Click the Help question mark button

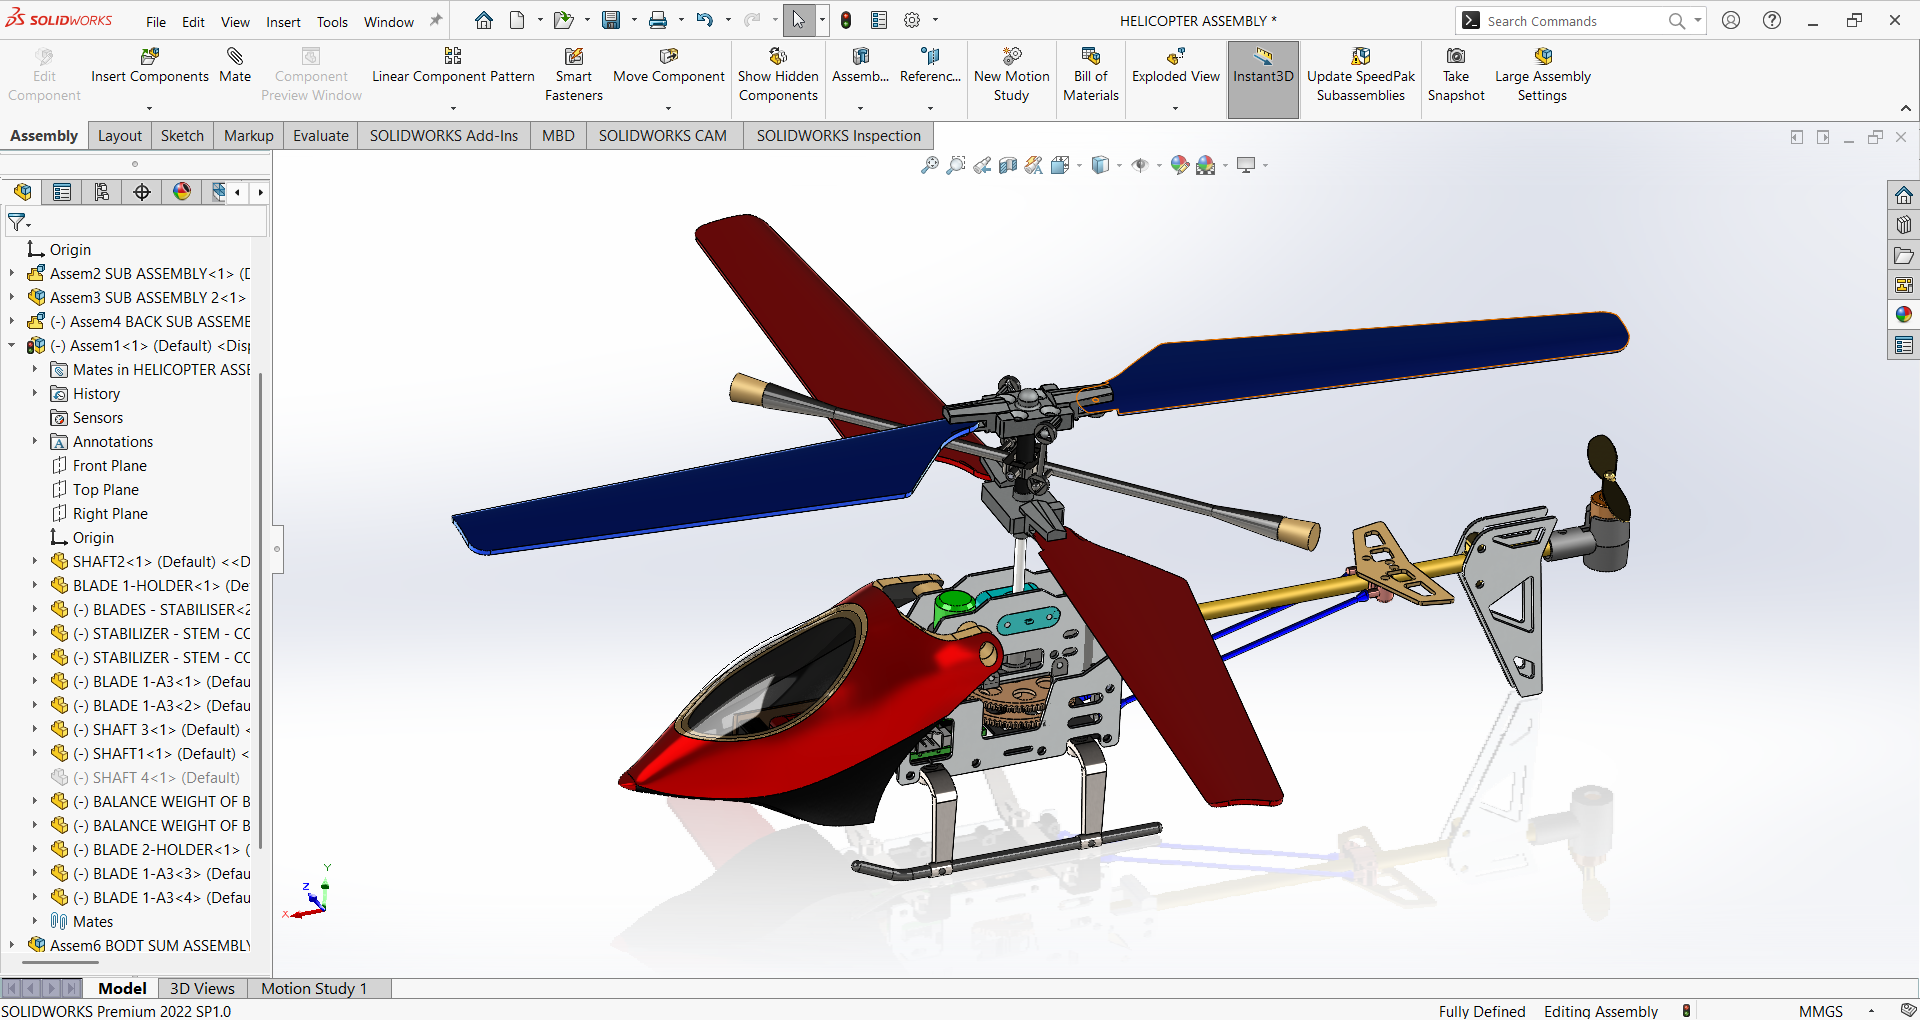[x=1772, y=20]
